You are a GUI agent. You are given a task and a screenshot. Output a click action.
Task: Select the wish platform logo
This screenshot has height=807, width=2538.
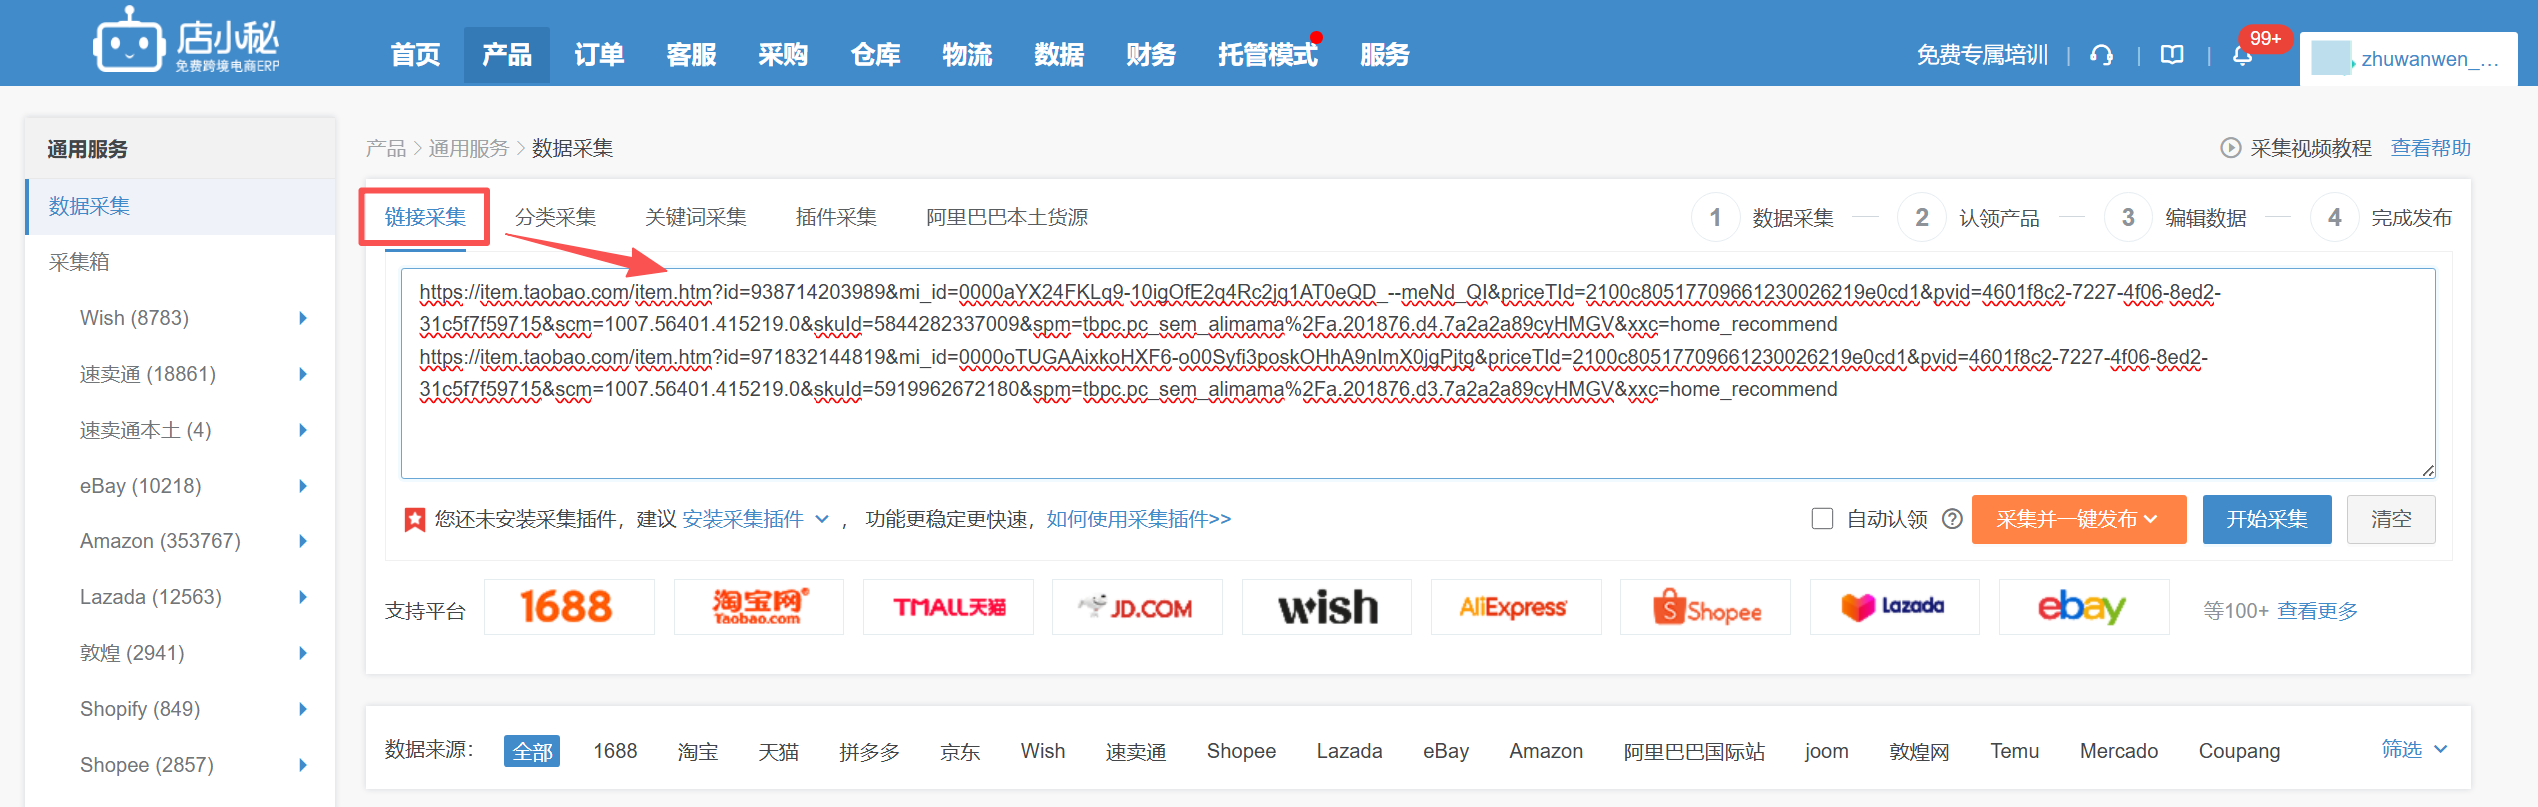(1327, 607)
